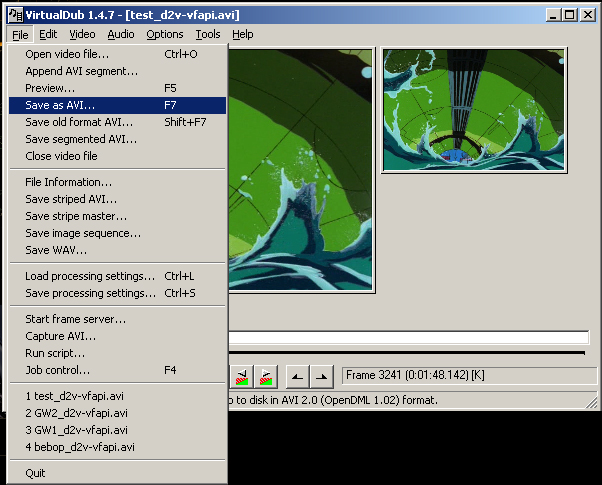The image size is (602, 485).
Task: Reopen recent file GW1_d2v-vfapi.avi
Action: click(117, 430)
